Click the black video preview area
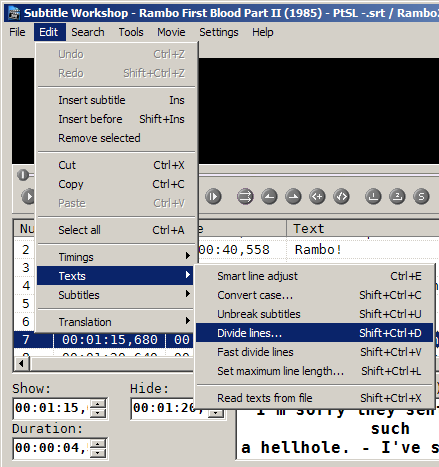This screenshot has width=439, height=467. coord(318,111)
